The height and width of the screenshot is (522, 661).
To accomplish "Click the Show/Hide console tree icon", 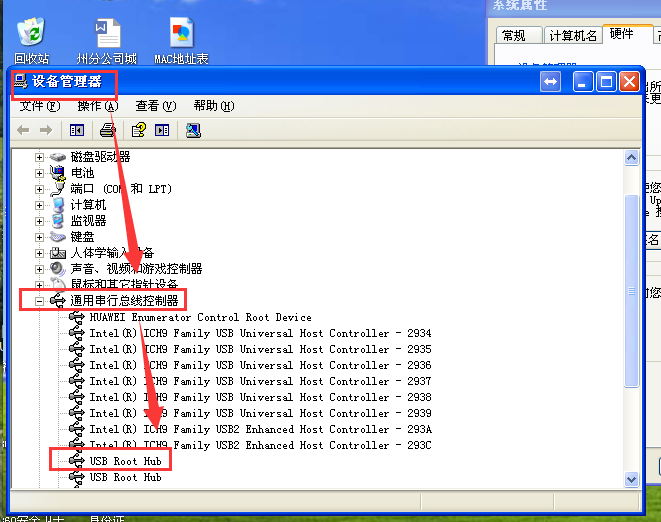I will (x=76, y=130).
